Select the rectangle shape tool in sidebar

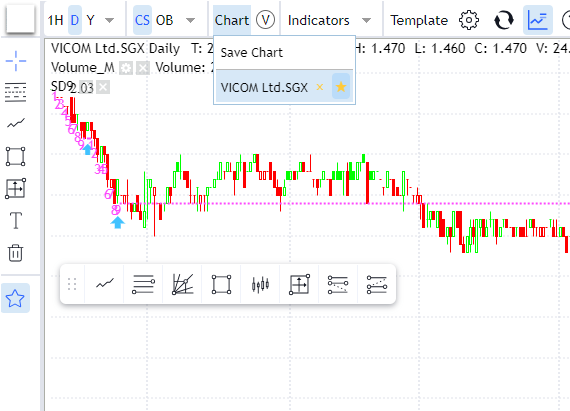pyautogui.click(x=16, y=156)
